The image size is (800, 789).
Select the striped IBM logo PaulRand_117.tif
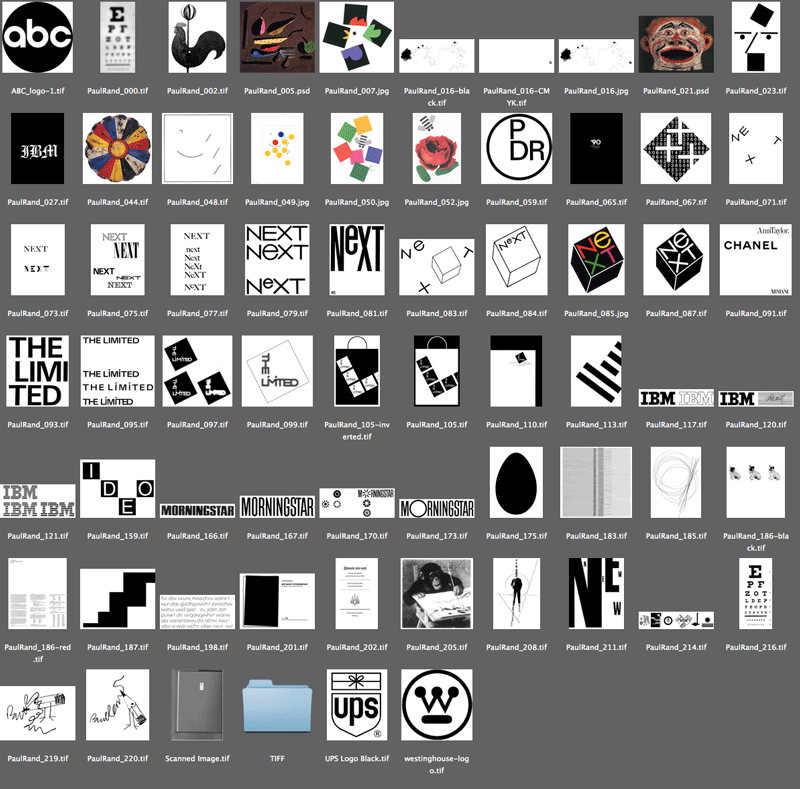[x=677, y=398]
